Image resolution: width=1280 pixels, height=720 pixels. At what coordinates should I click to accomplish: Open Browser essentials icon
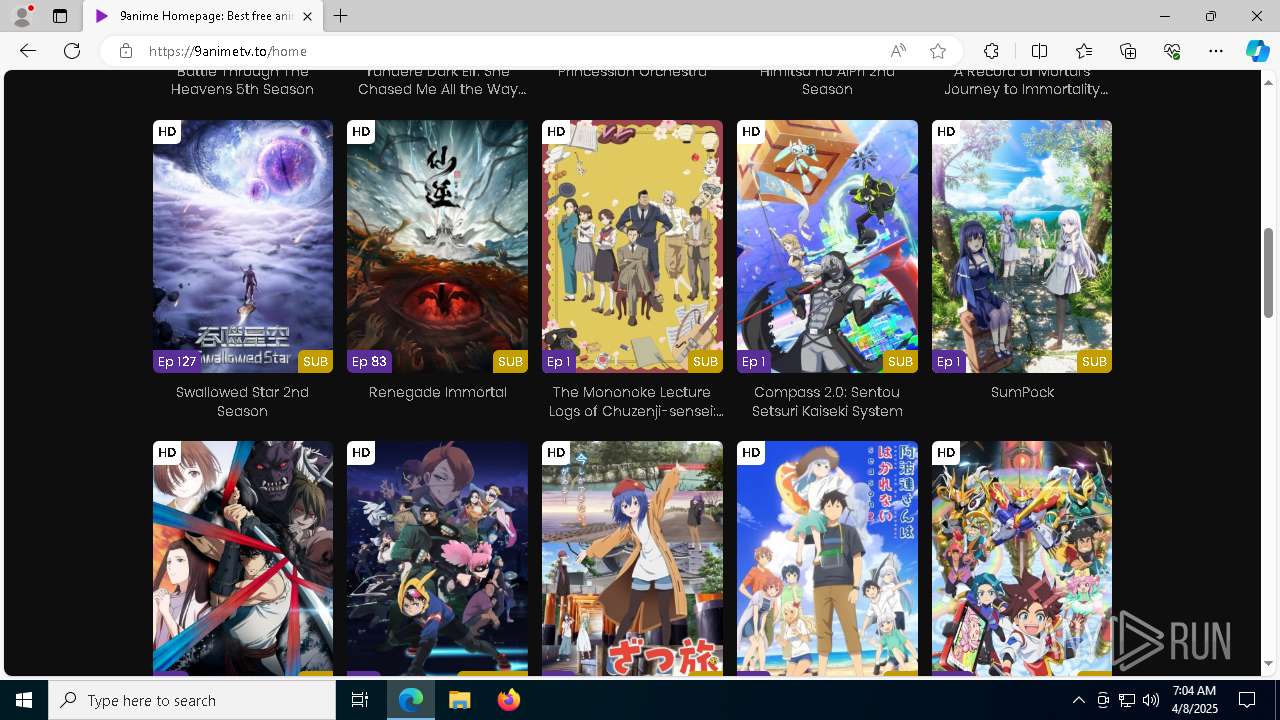pos(1172,51)
